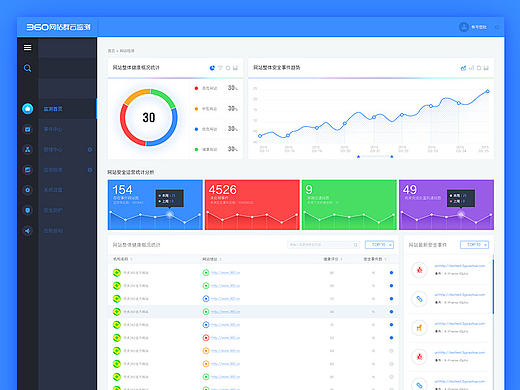The height and width of the screenshot is (390, 520).
Task: Select the 监测首页 sidebar menu item
Action: pyautogui.click(x=53, y=109)
